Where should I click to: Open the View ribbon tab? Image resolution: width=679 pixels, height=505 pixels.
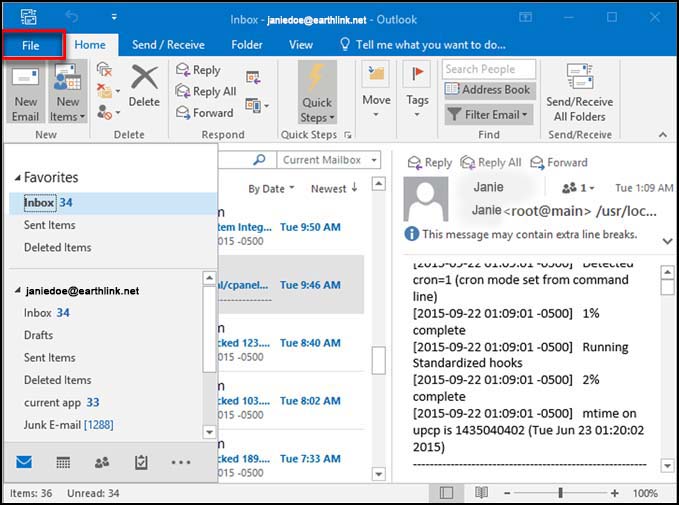click(301, 45)
